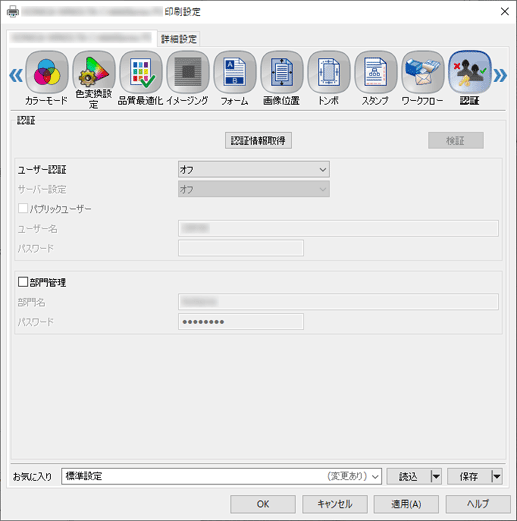
Task: Click the 適用(A) button
Action: coord(406,504)
